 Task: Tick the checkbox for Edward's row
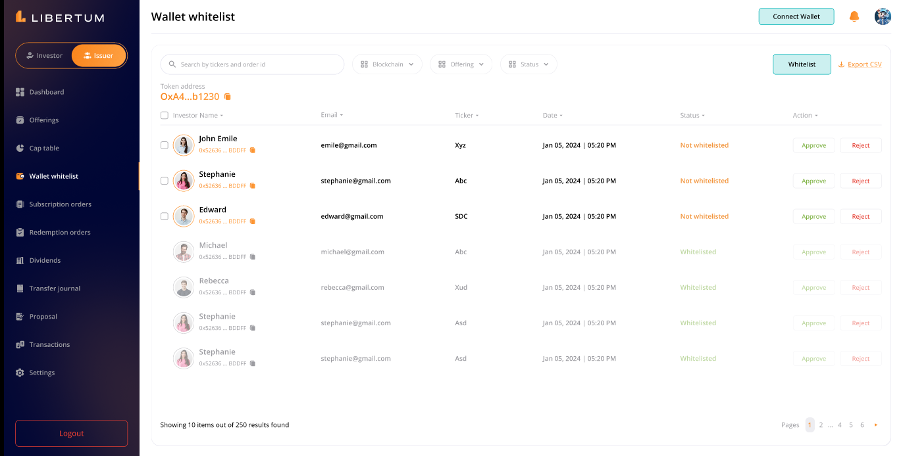(x=164, y=216)
